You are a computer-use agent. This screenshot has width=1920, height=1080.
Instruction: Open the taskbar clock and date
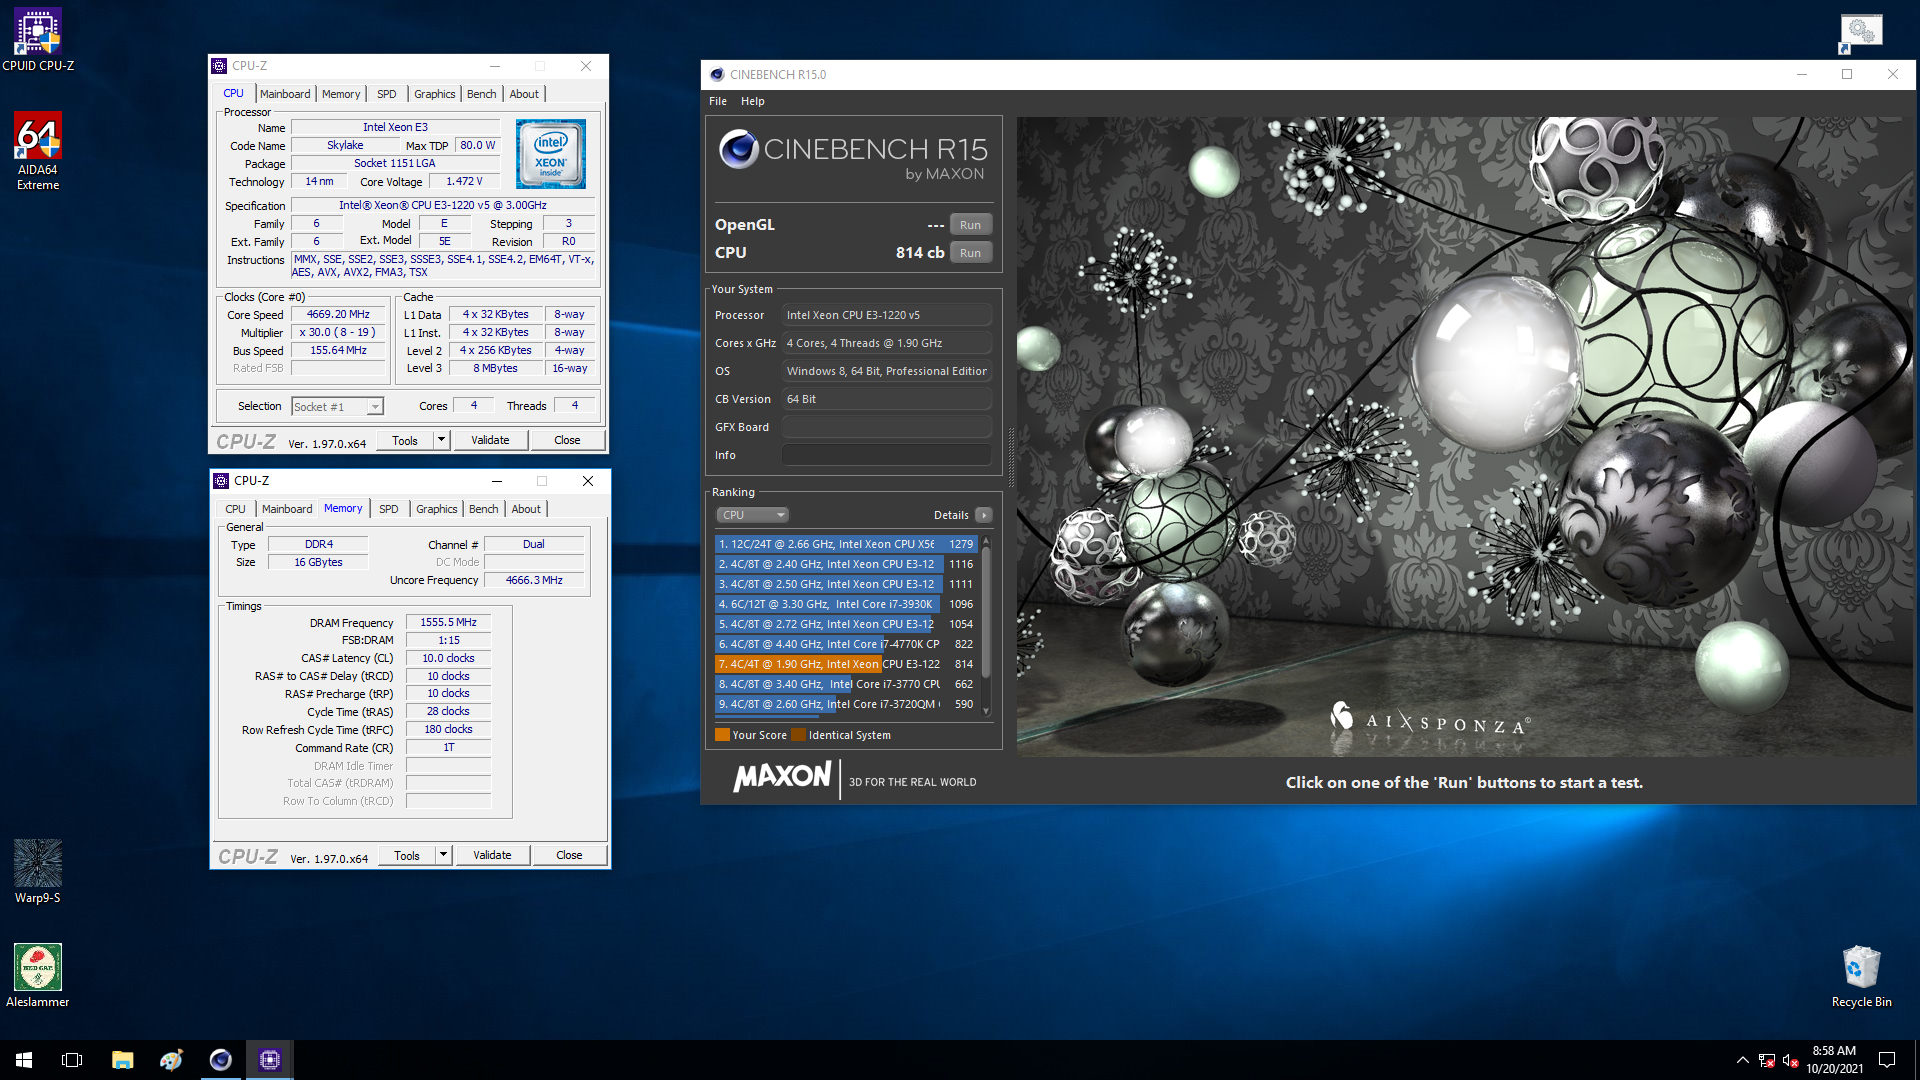coord(1834,1060)
